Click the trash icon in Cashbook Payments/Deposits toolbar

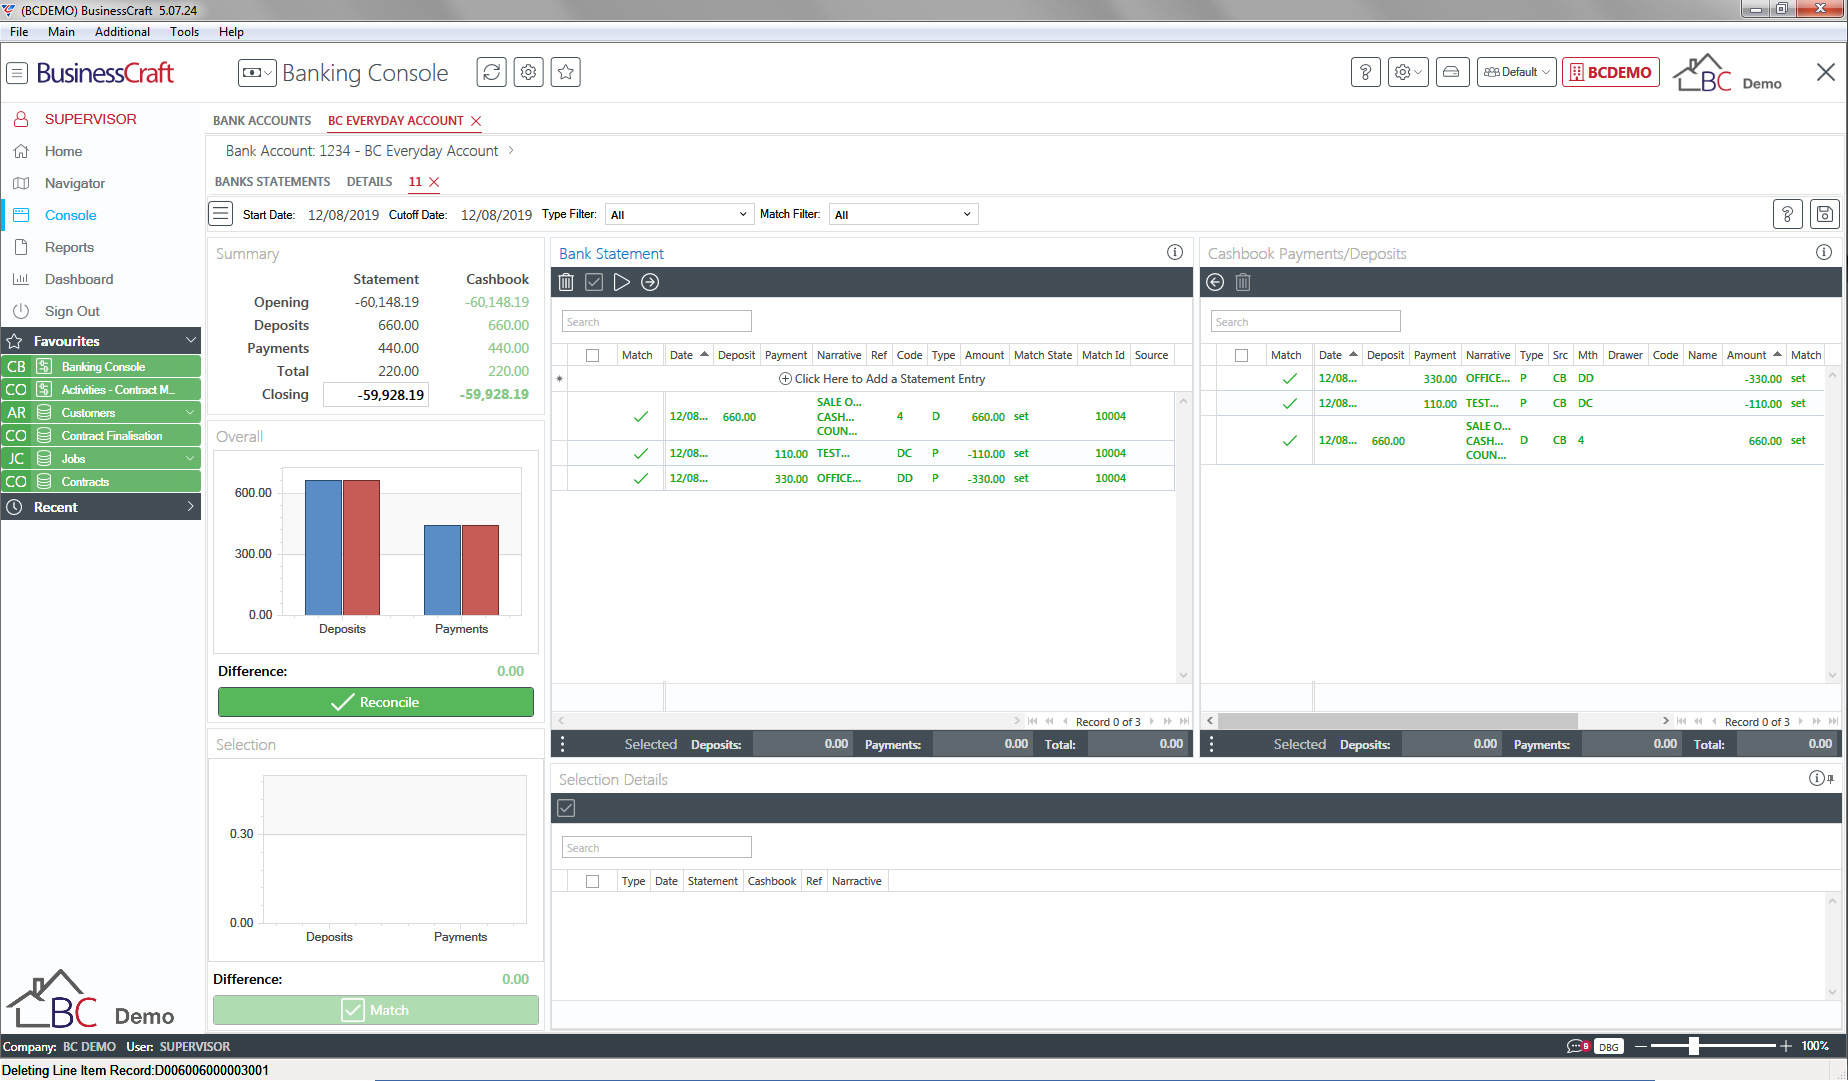click(x=1243, y=282)
